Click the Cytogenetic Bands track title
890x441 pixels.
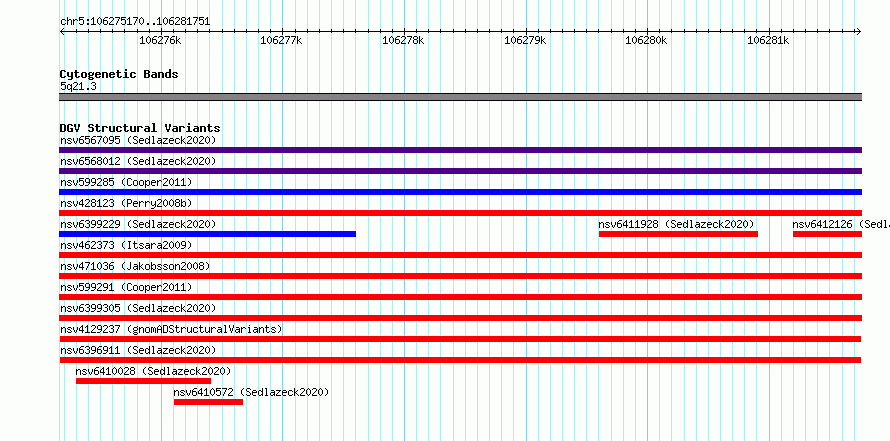119,74
